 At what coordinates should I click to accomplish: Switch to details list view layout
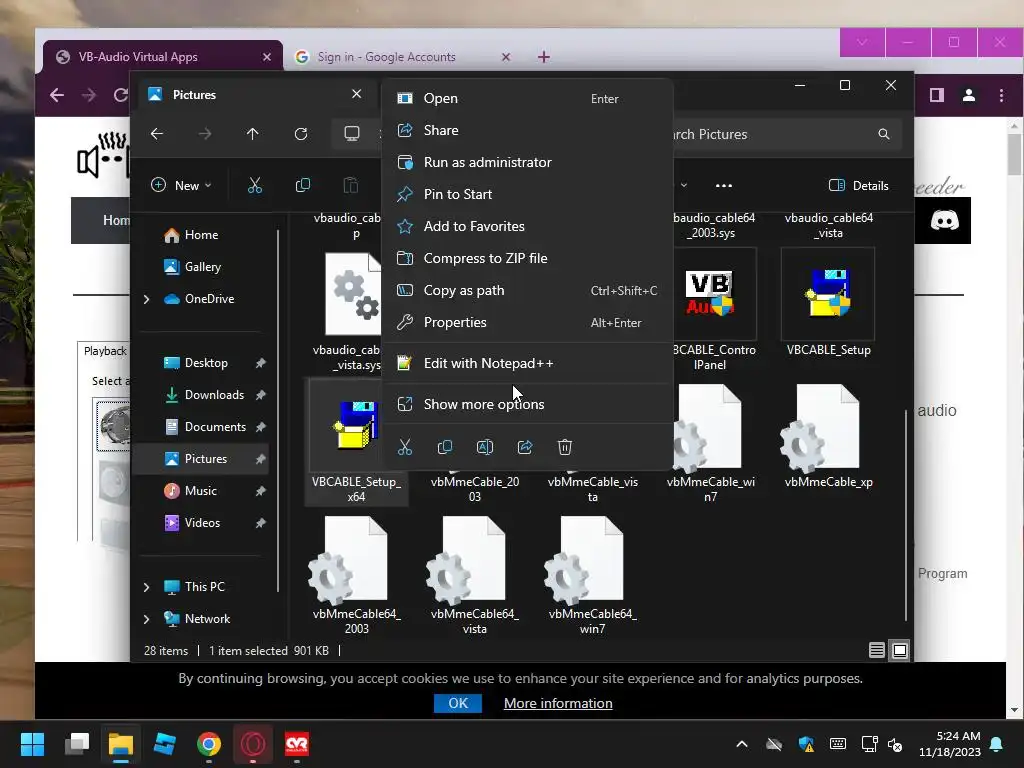(876, 650)
